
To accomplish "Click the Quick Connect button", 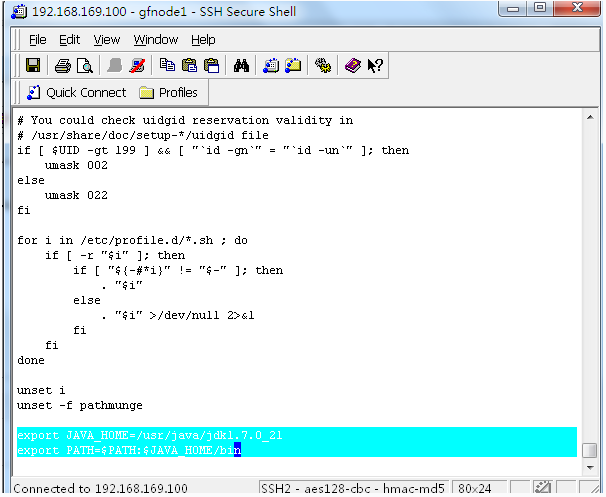I will pyautogui.click(x=77, y=93).
